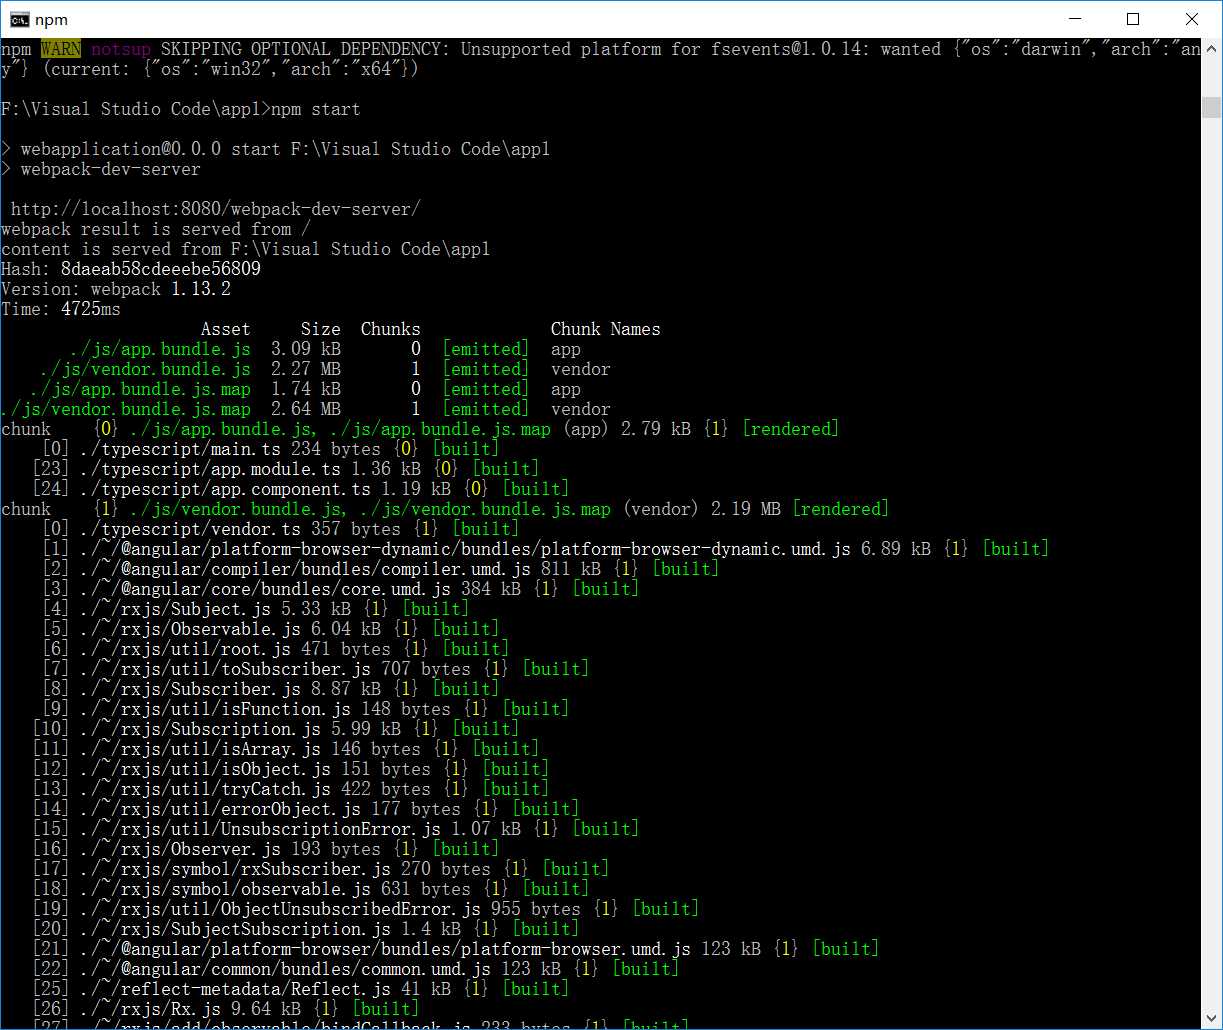Click the core.umd.js module line
Screen dimensions: 1223x1030
[x=340, y=589]
